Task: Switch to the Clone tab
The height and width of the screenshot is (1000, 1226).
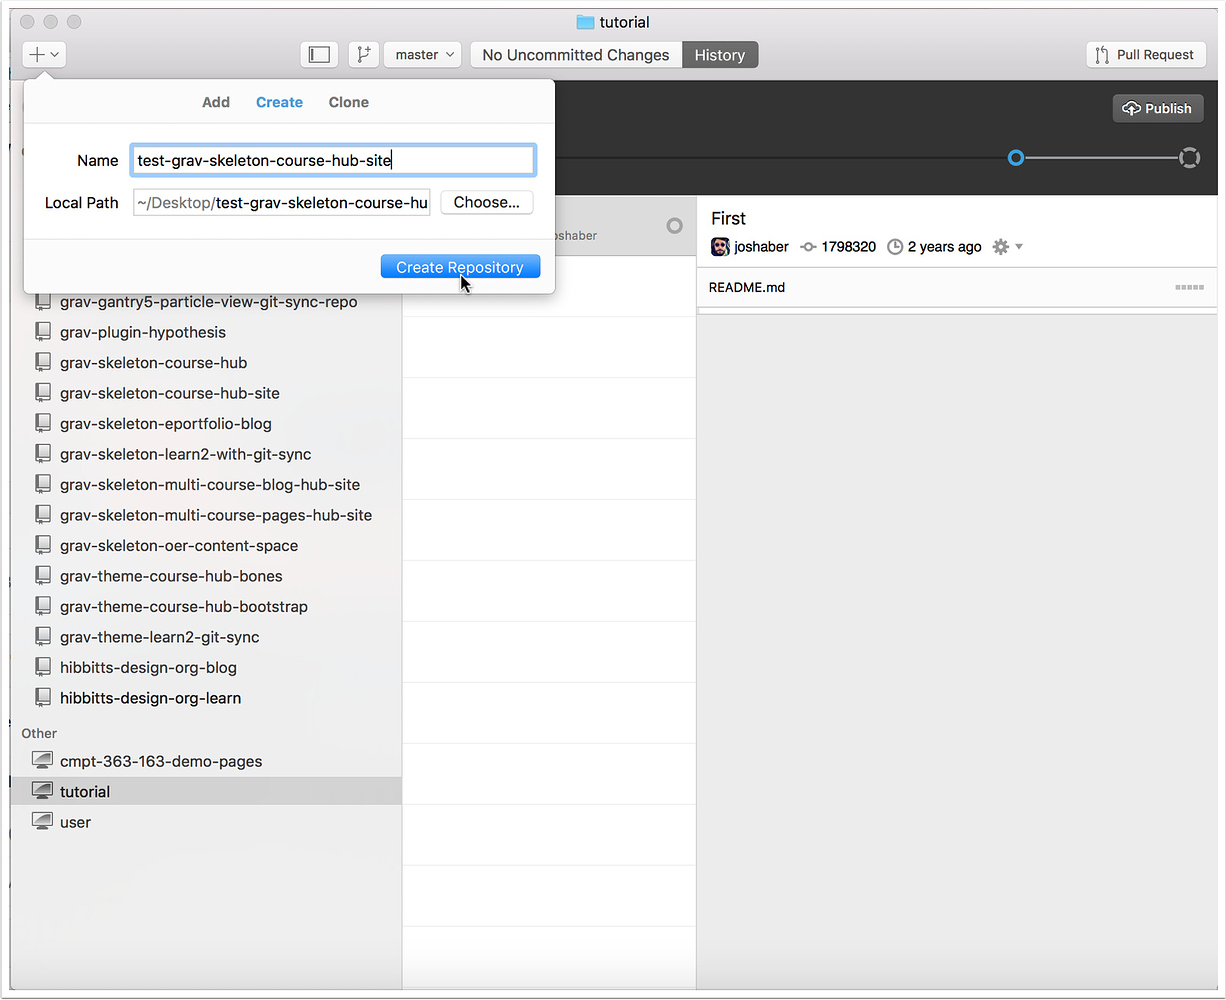Action: point(348,101)
